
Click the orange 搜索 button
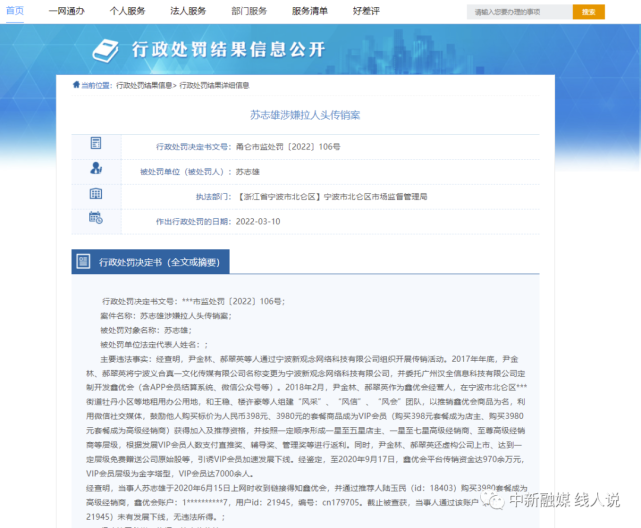(589, 12)
